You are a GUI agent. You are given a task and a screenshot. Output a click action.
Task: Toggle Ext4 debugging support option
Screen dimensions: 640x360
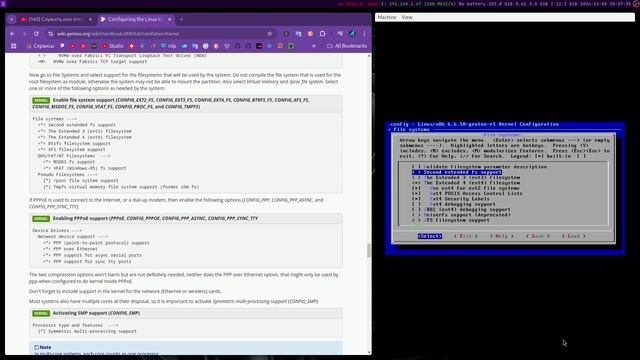453,204
